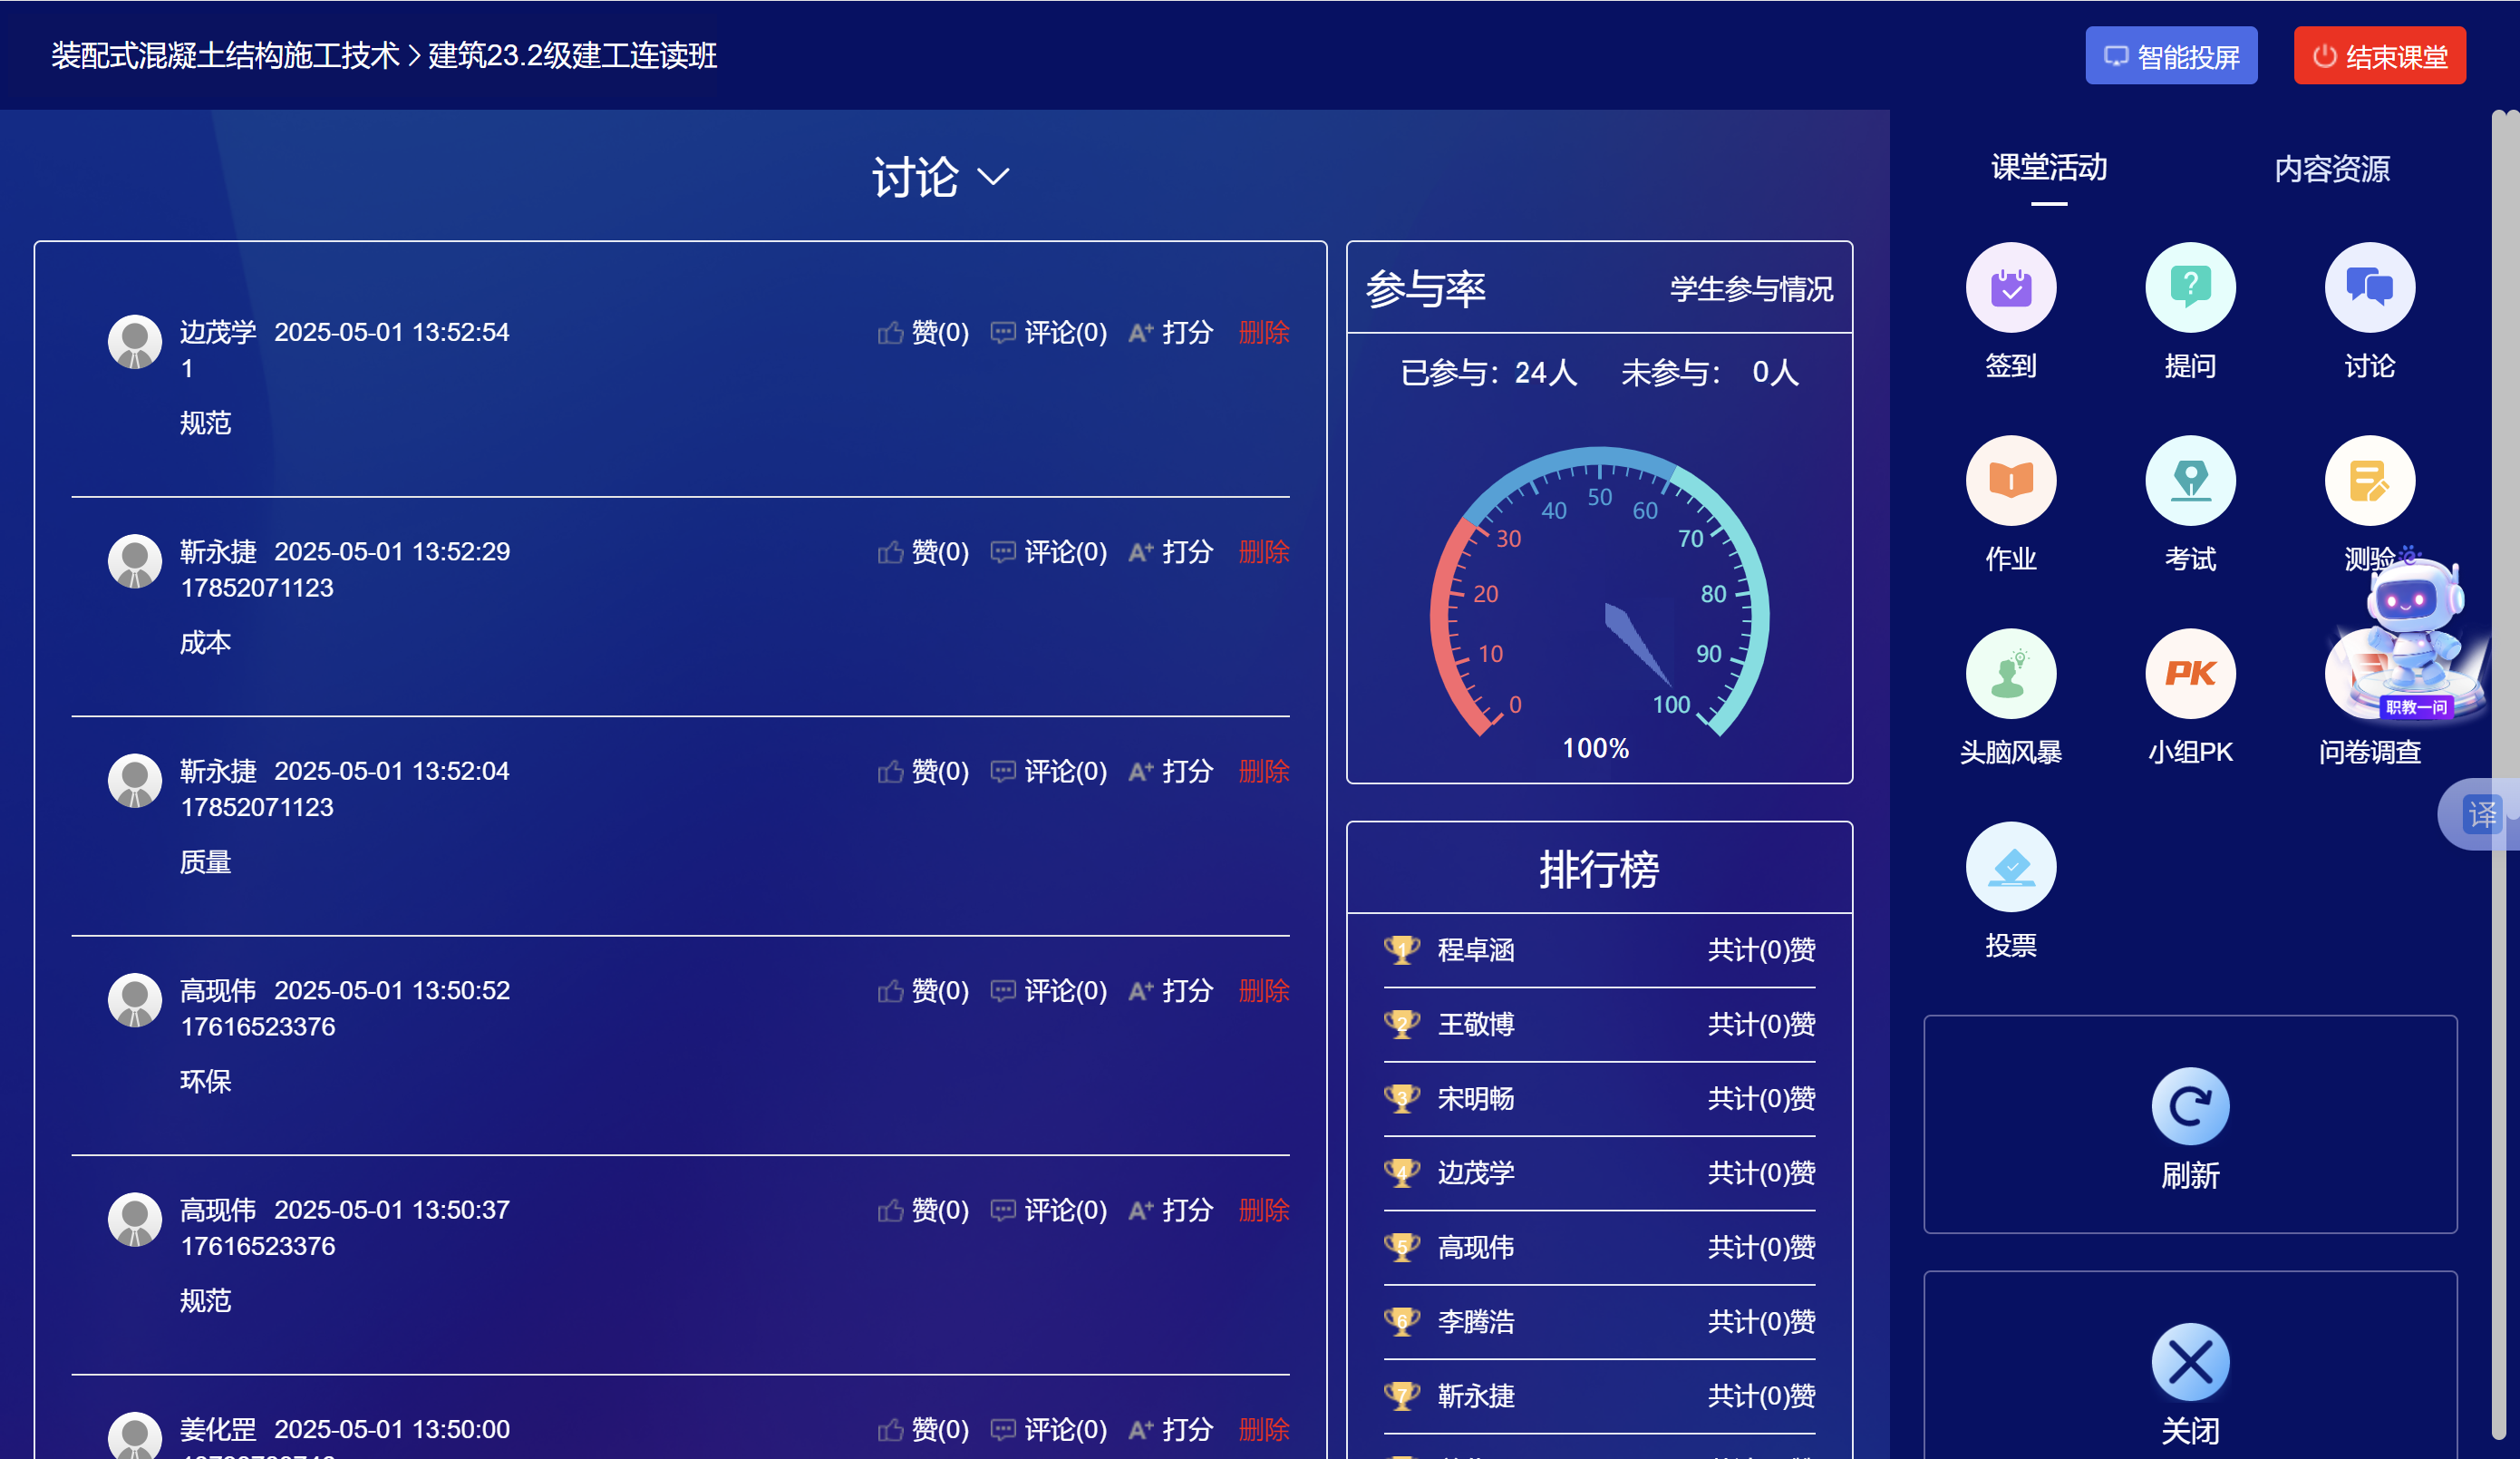Delete 姜化罡's 13:50:00 post
The height and width of the screenshot is (1459, 2520).
pos(1264,1430)
